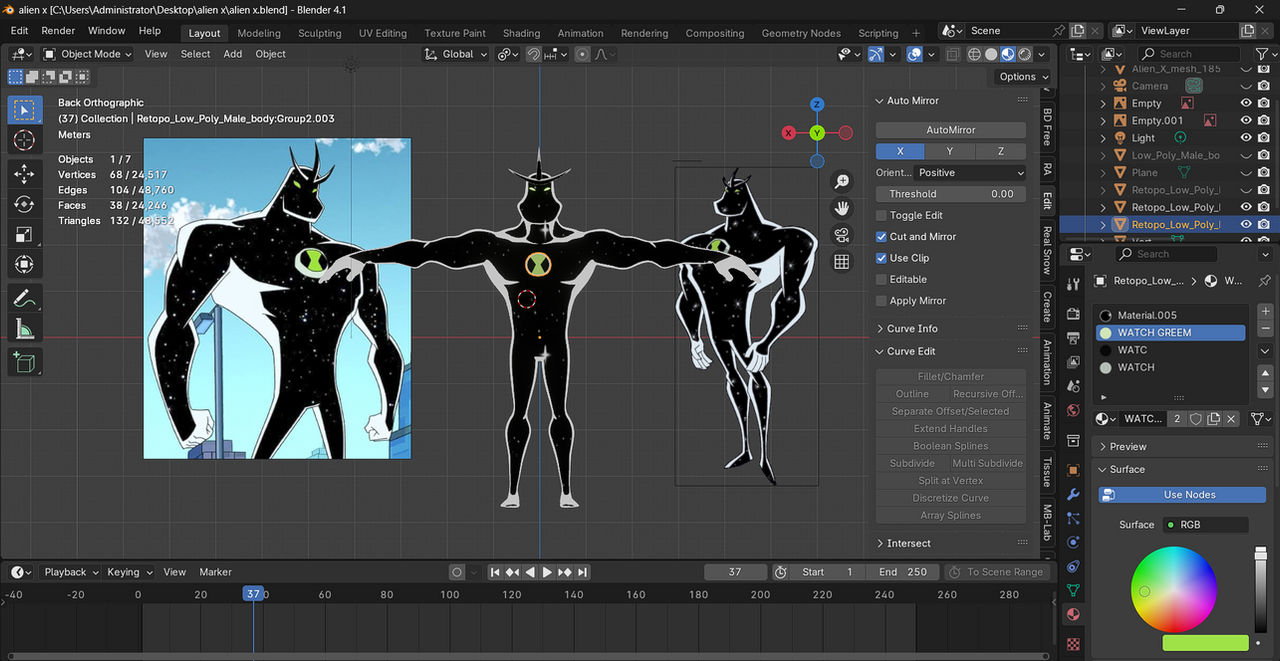Activate the Rotate tool

(25, 204)
